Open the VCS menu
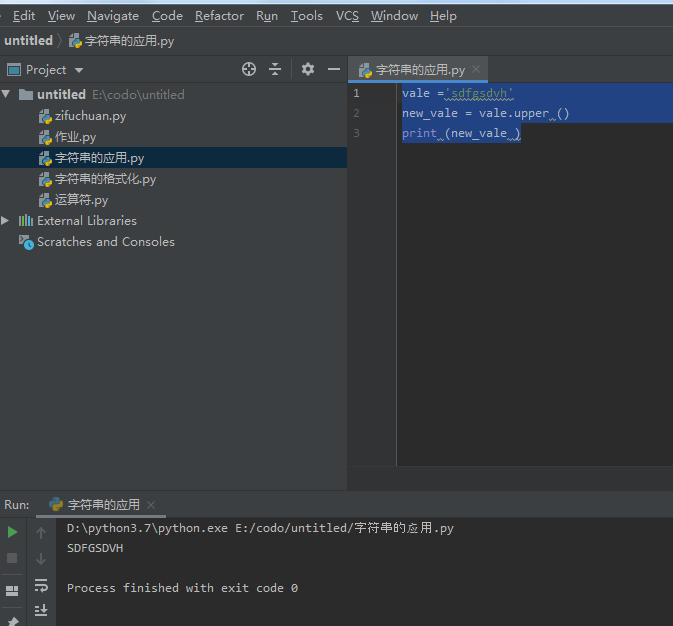 click(347, 16)
